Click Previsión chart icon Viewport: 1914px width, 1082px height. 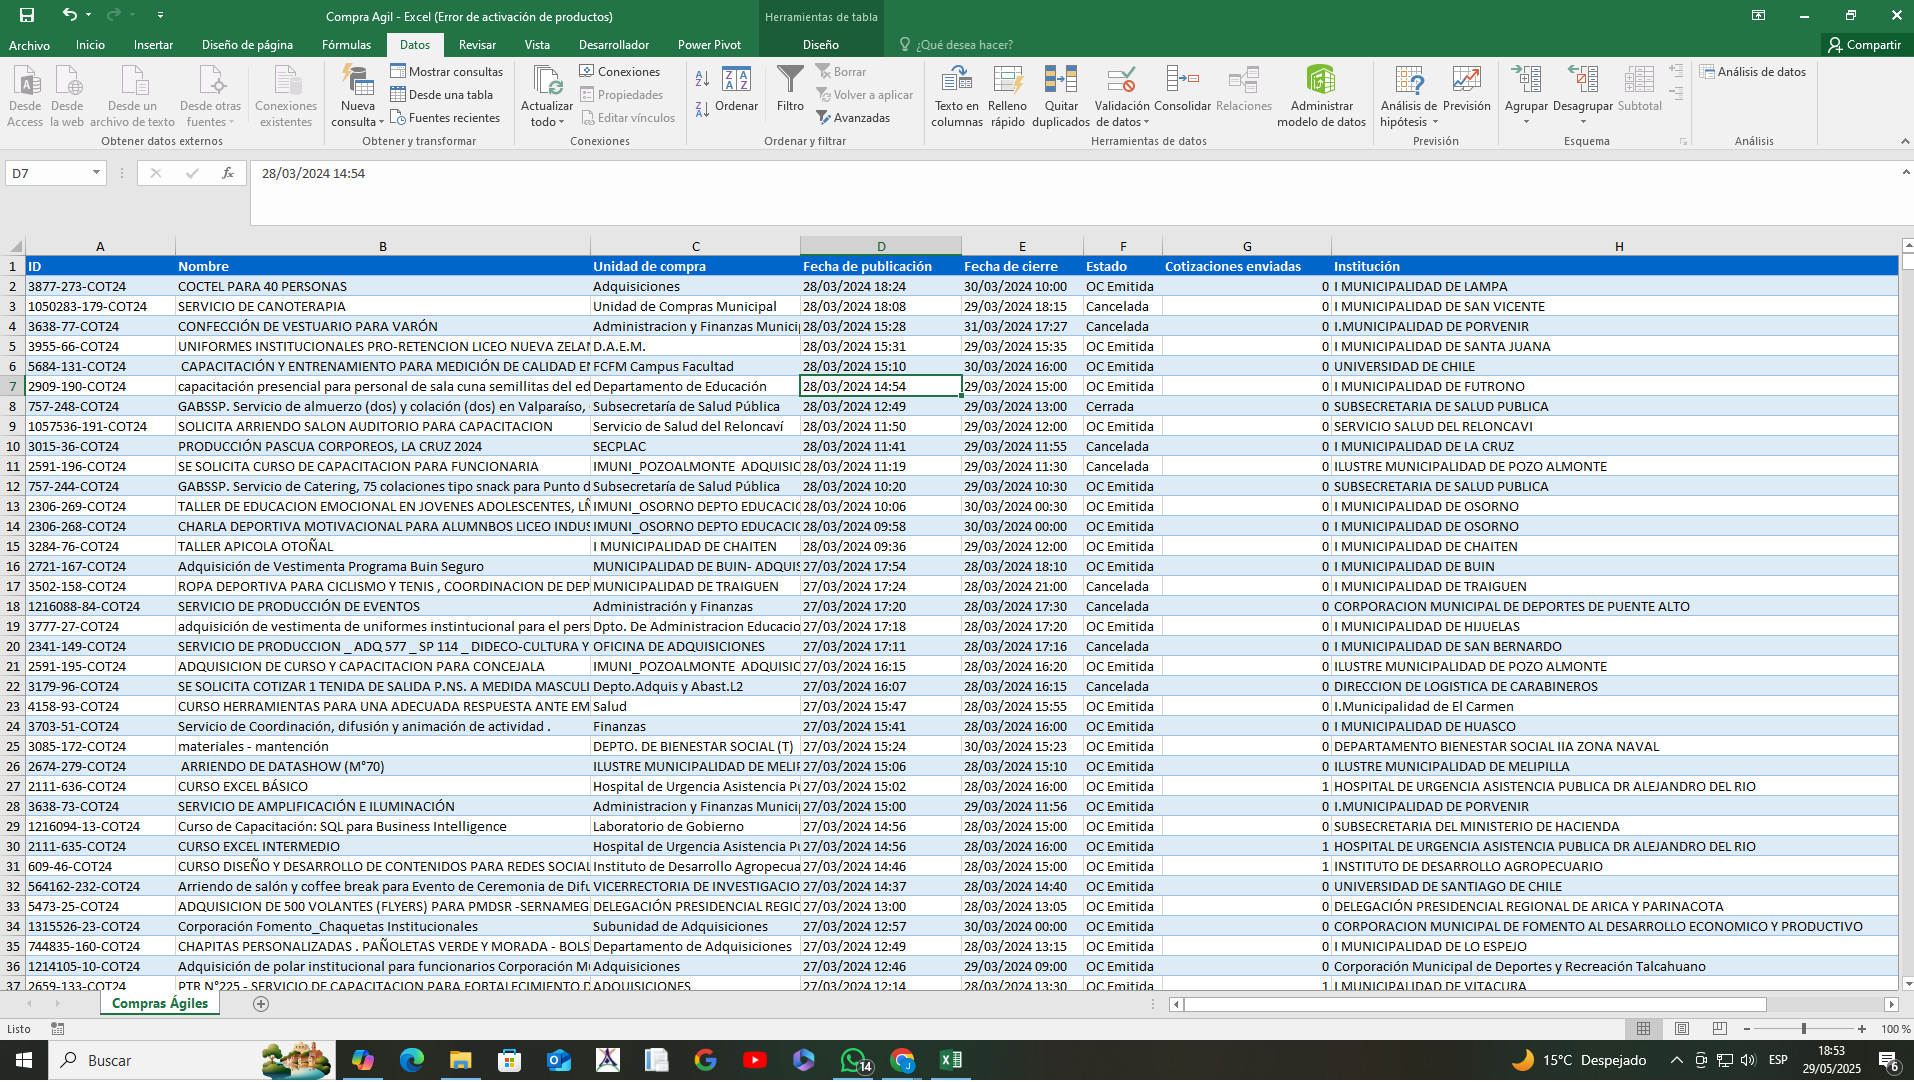pyautogui.click(x=1467, y=90)
